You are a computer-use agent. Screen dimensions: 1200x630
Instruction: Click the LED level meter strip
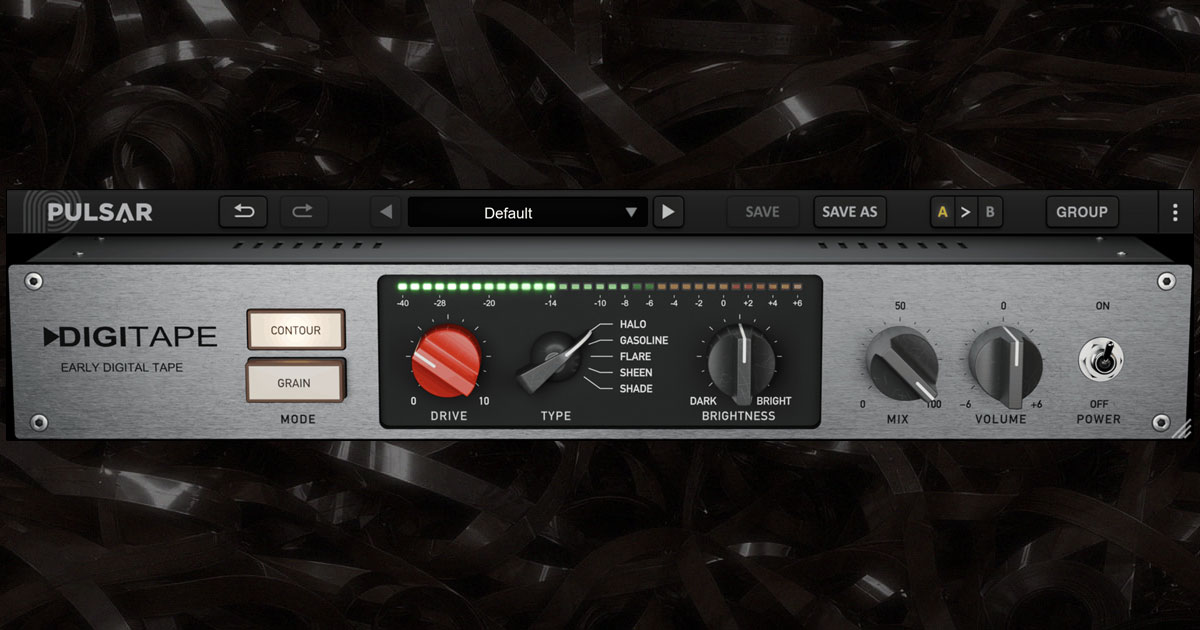tap(599, 286)
